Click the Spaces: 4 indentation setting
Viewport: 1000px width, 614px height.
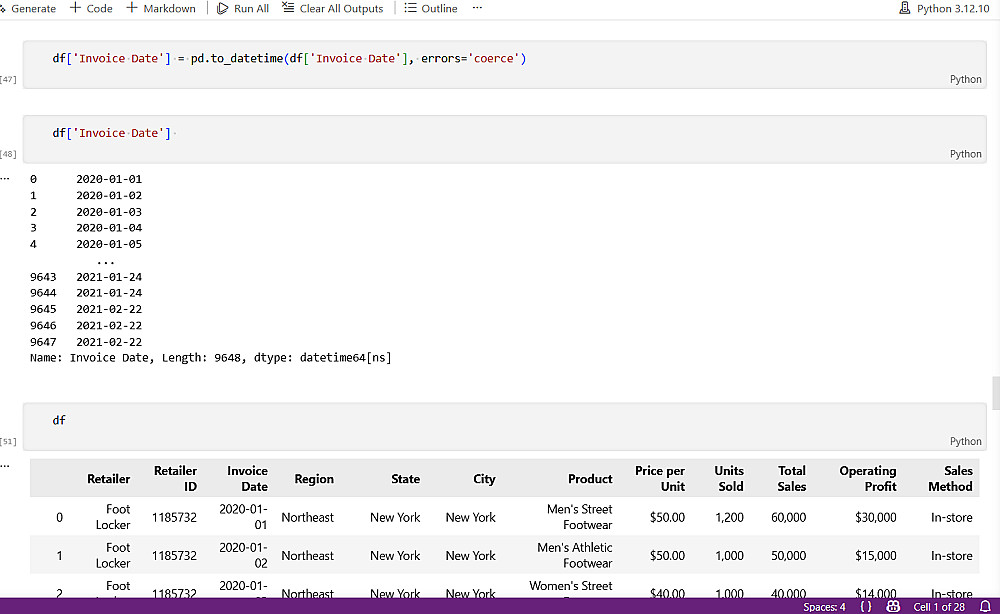pyautogui.click(x=824, y=607)
